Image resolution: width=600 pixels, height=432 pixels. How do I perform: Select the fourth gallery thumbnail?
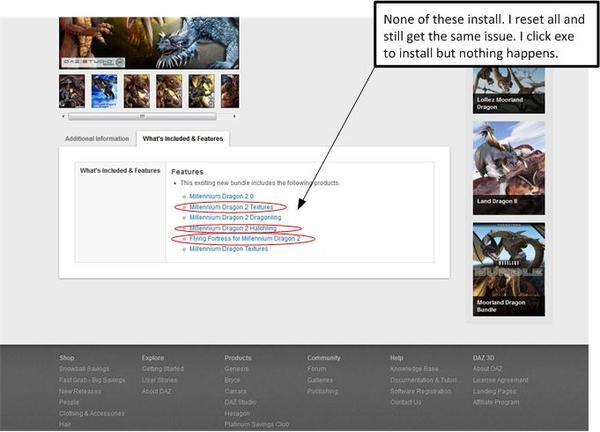(x=169, y=91)
